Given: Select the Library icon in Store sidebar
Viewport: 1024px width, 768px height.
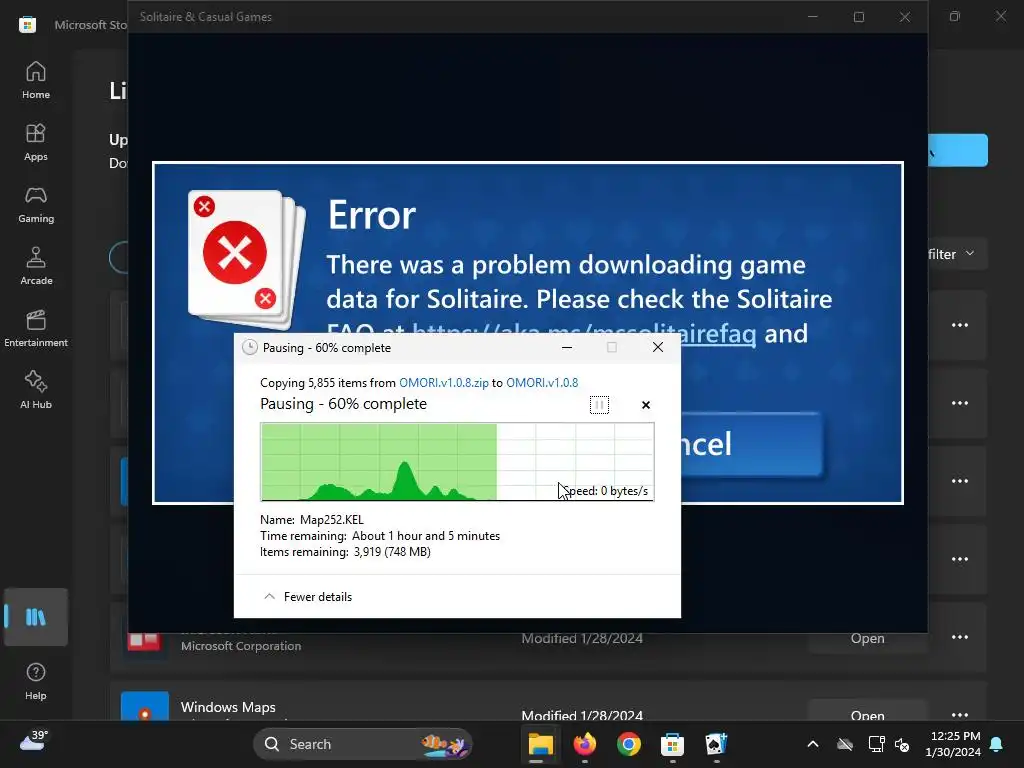Looking at the screenshot, I should pyautogui.click(x=36, y=617).
